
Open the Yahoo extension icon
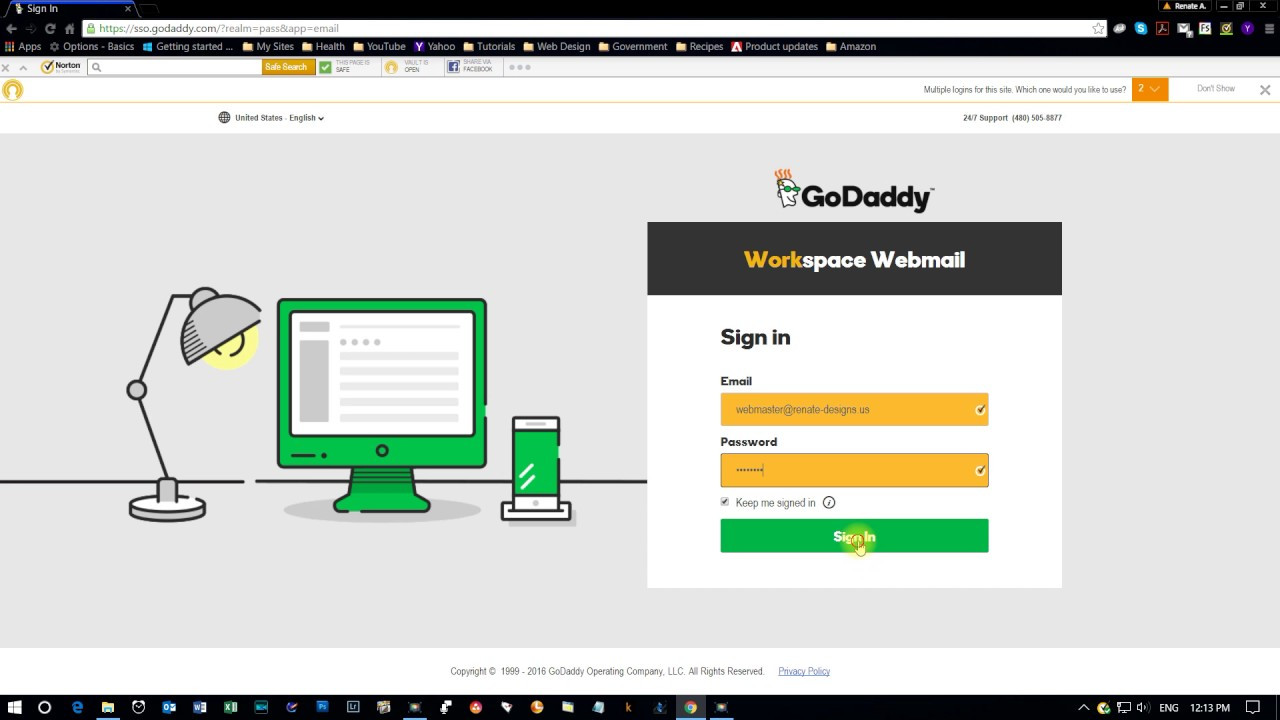pos(1247,28)
